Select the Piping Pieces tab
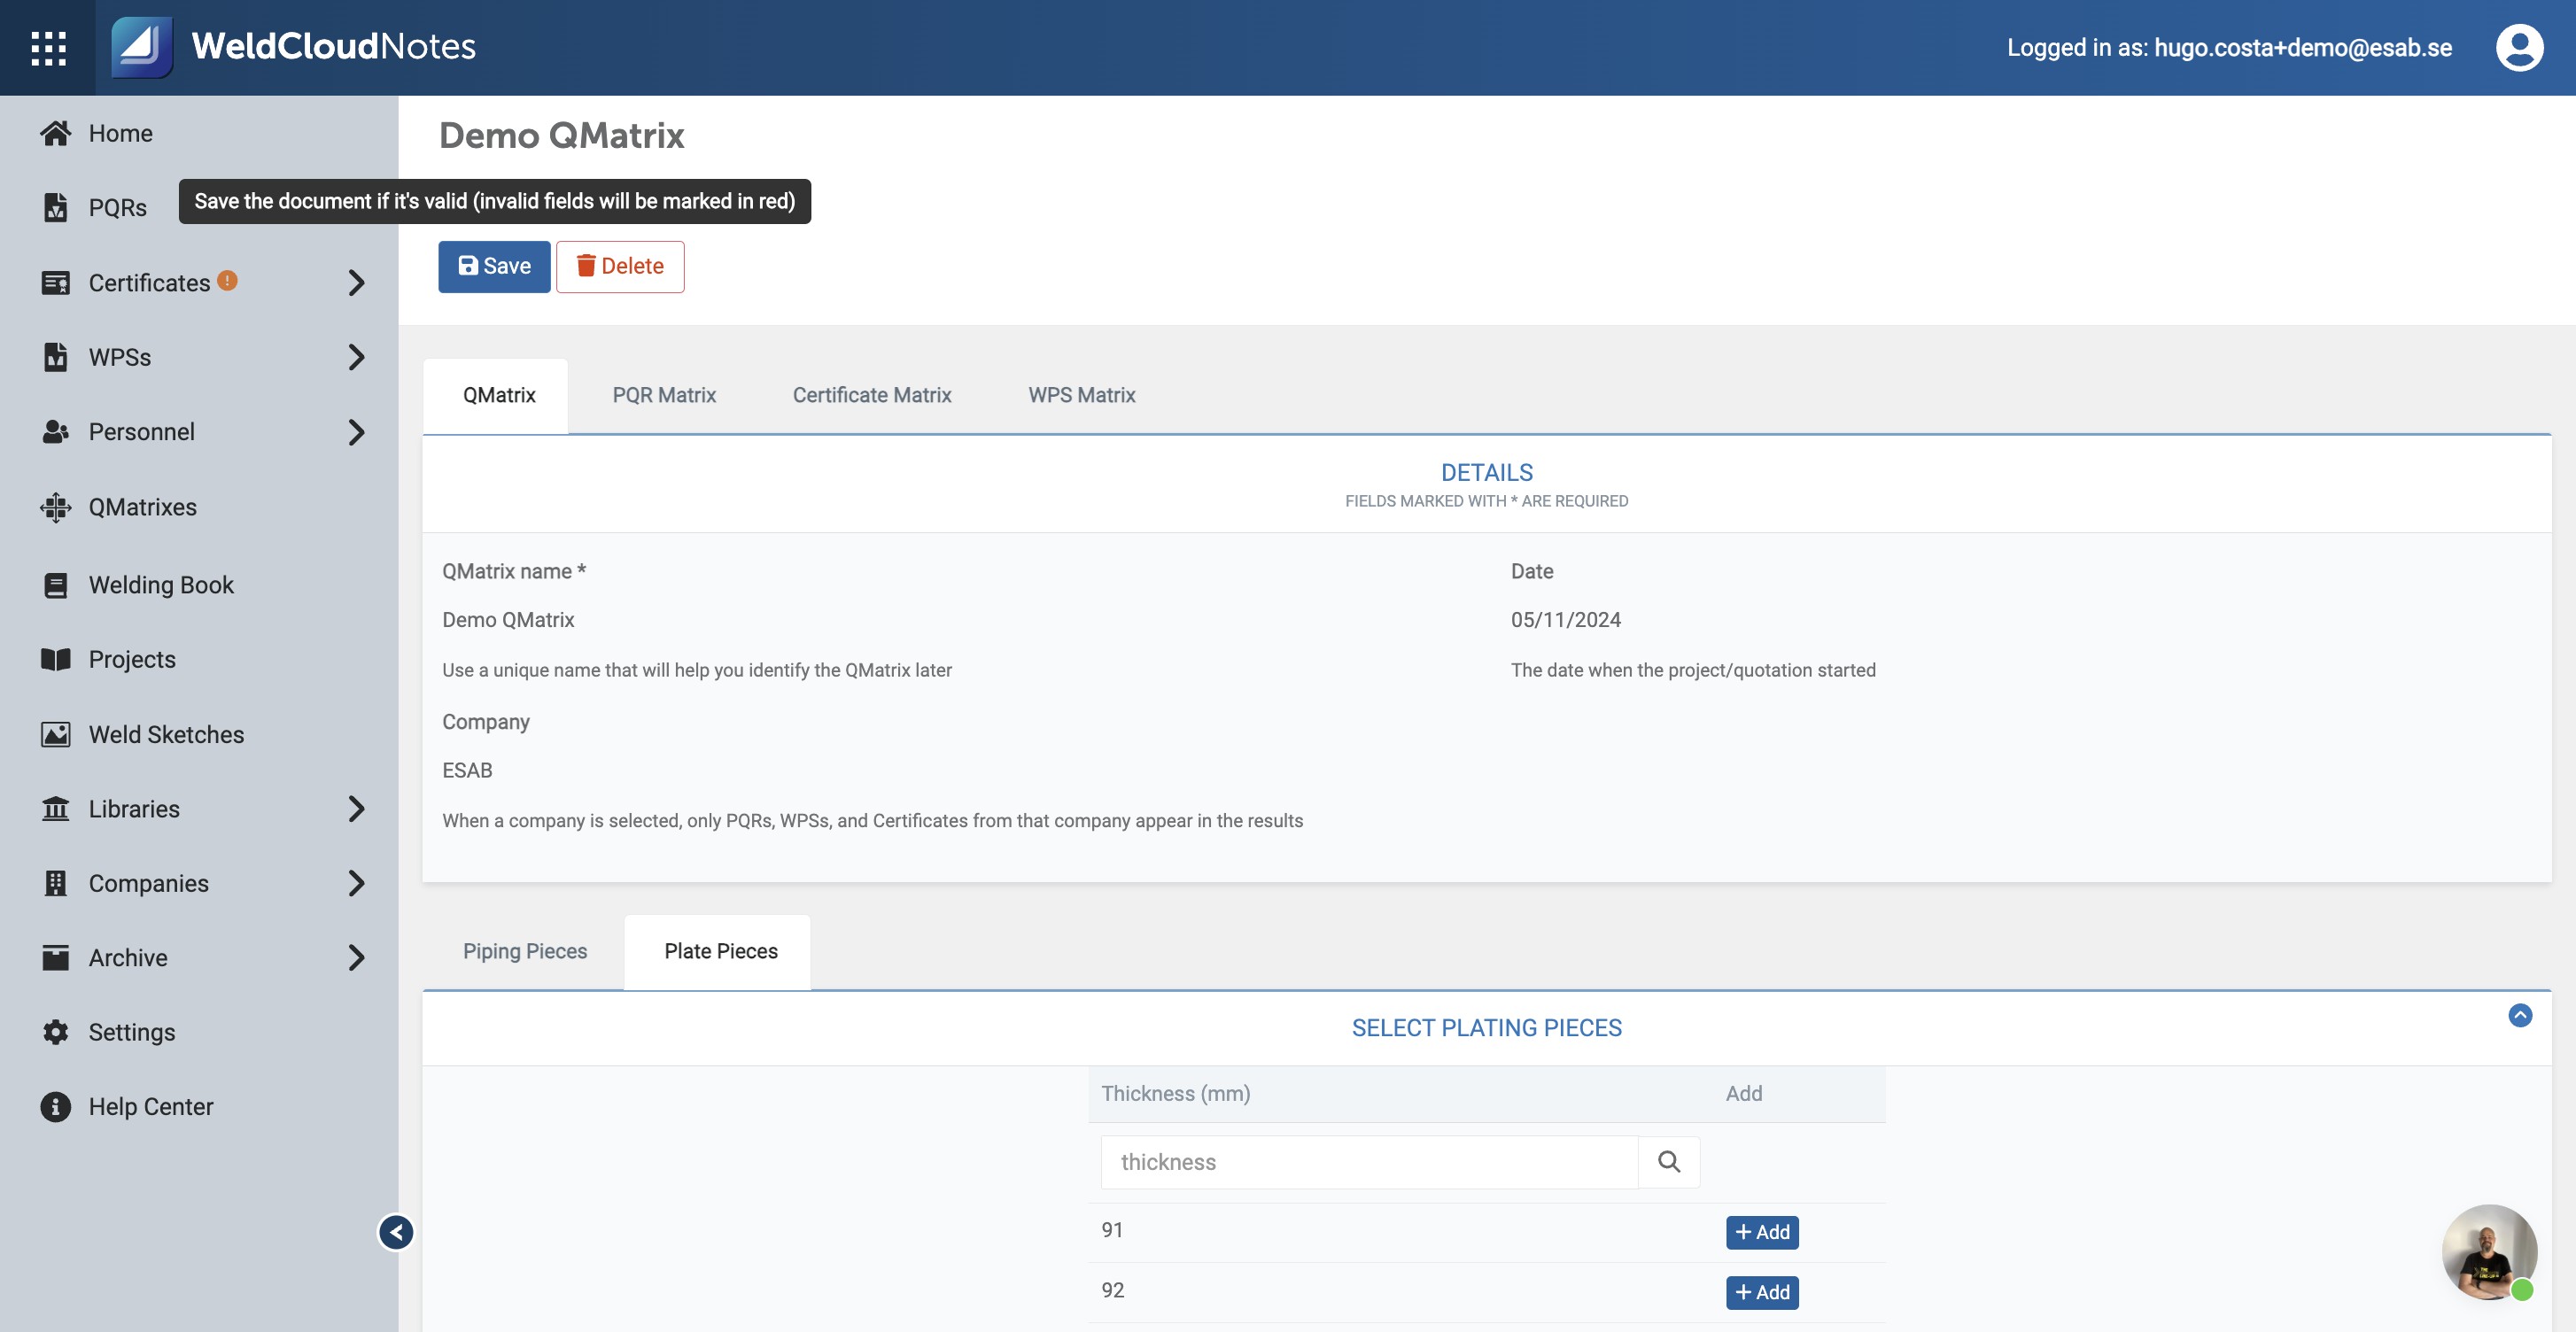2576x1332 pixels. click(524, 952)
